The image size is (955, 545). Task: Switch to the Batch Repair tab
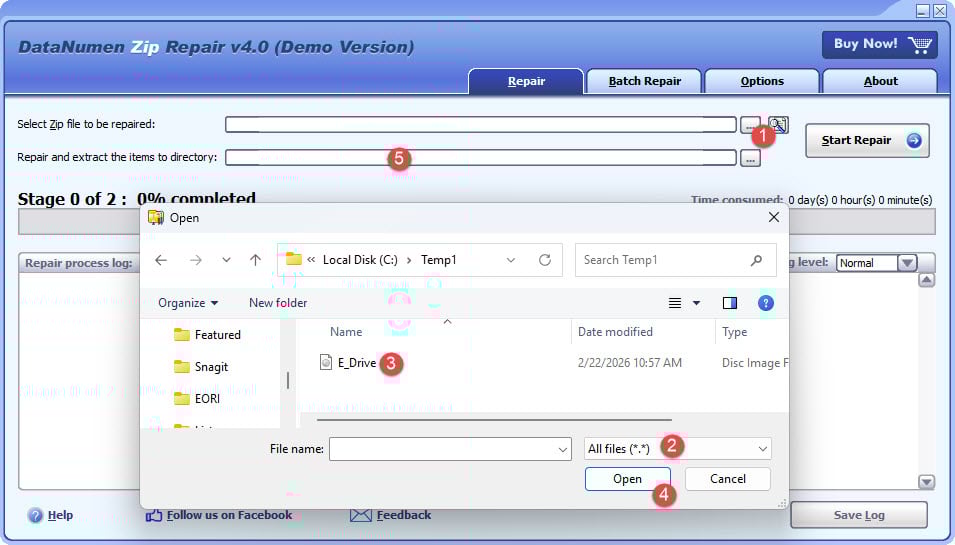[644, 82]
